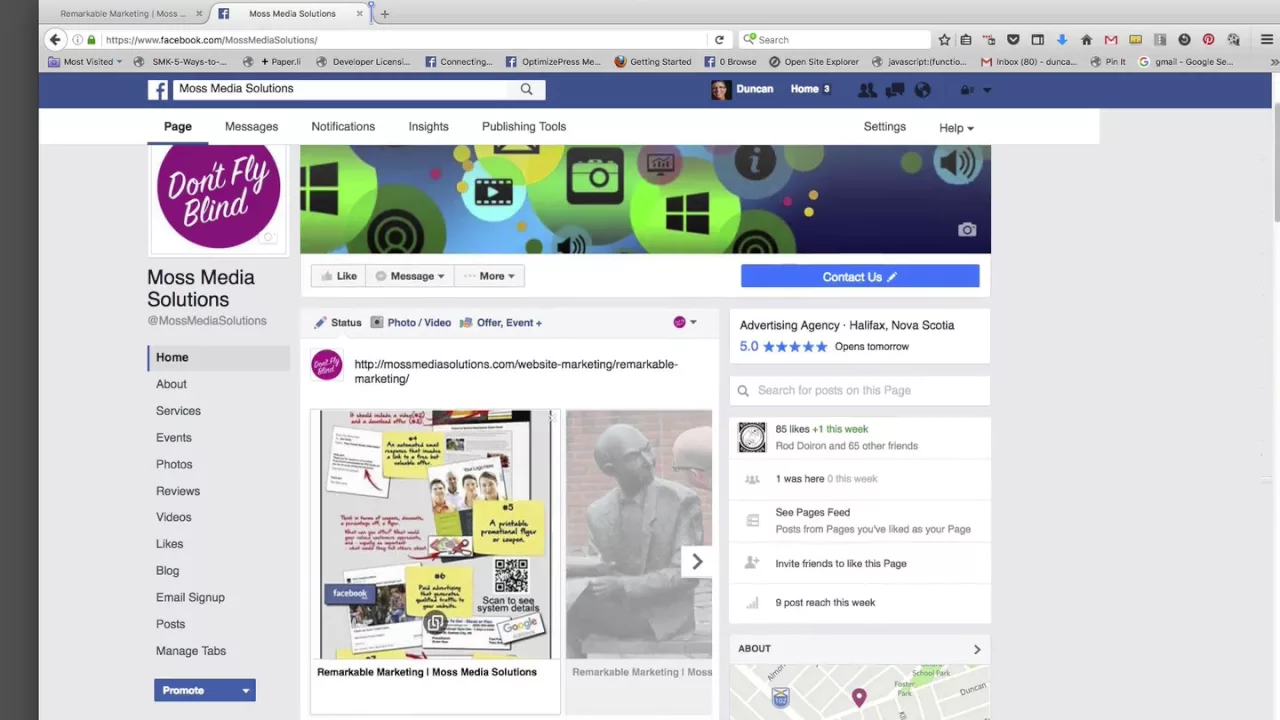
Task: Click Duncan's profile picture in header
Action: 720,90
